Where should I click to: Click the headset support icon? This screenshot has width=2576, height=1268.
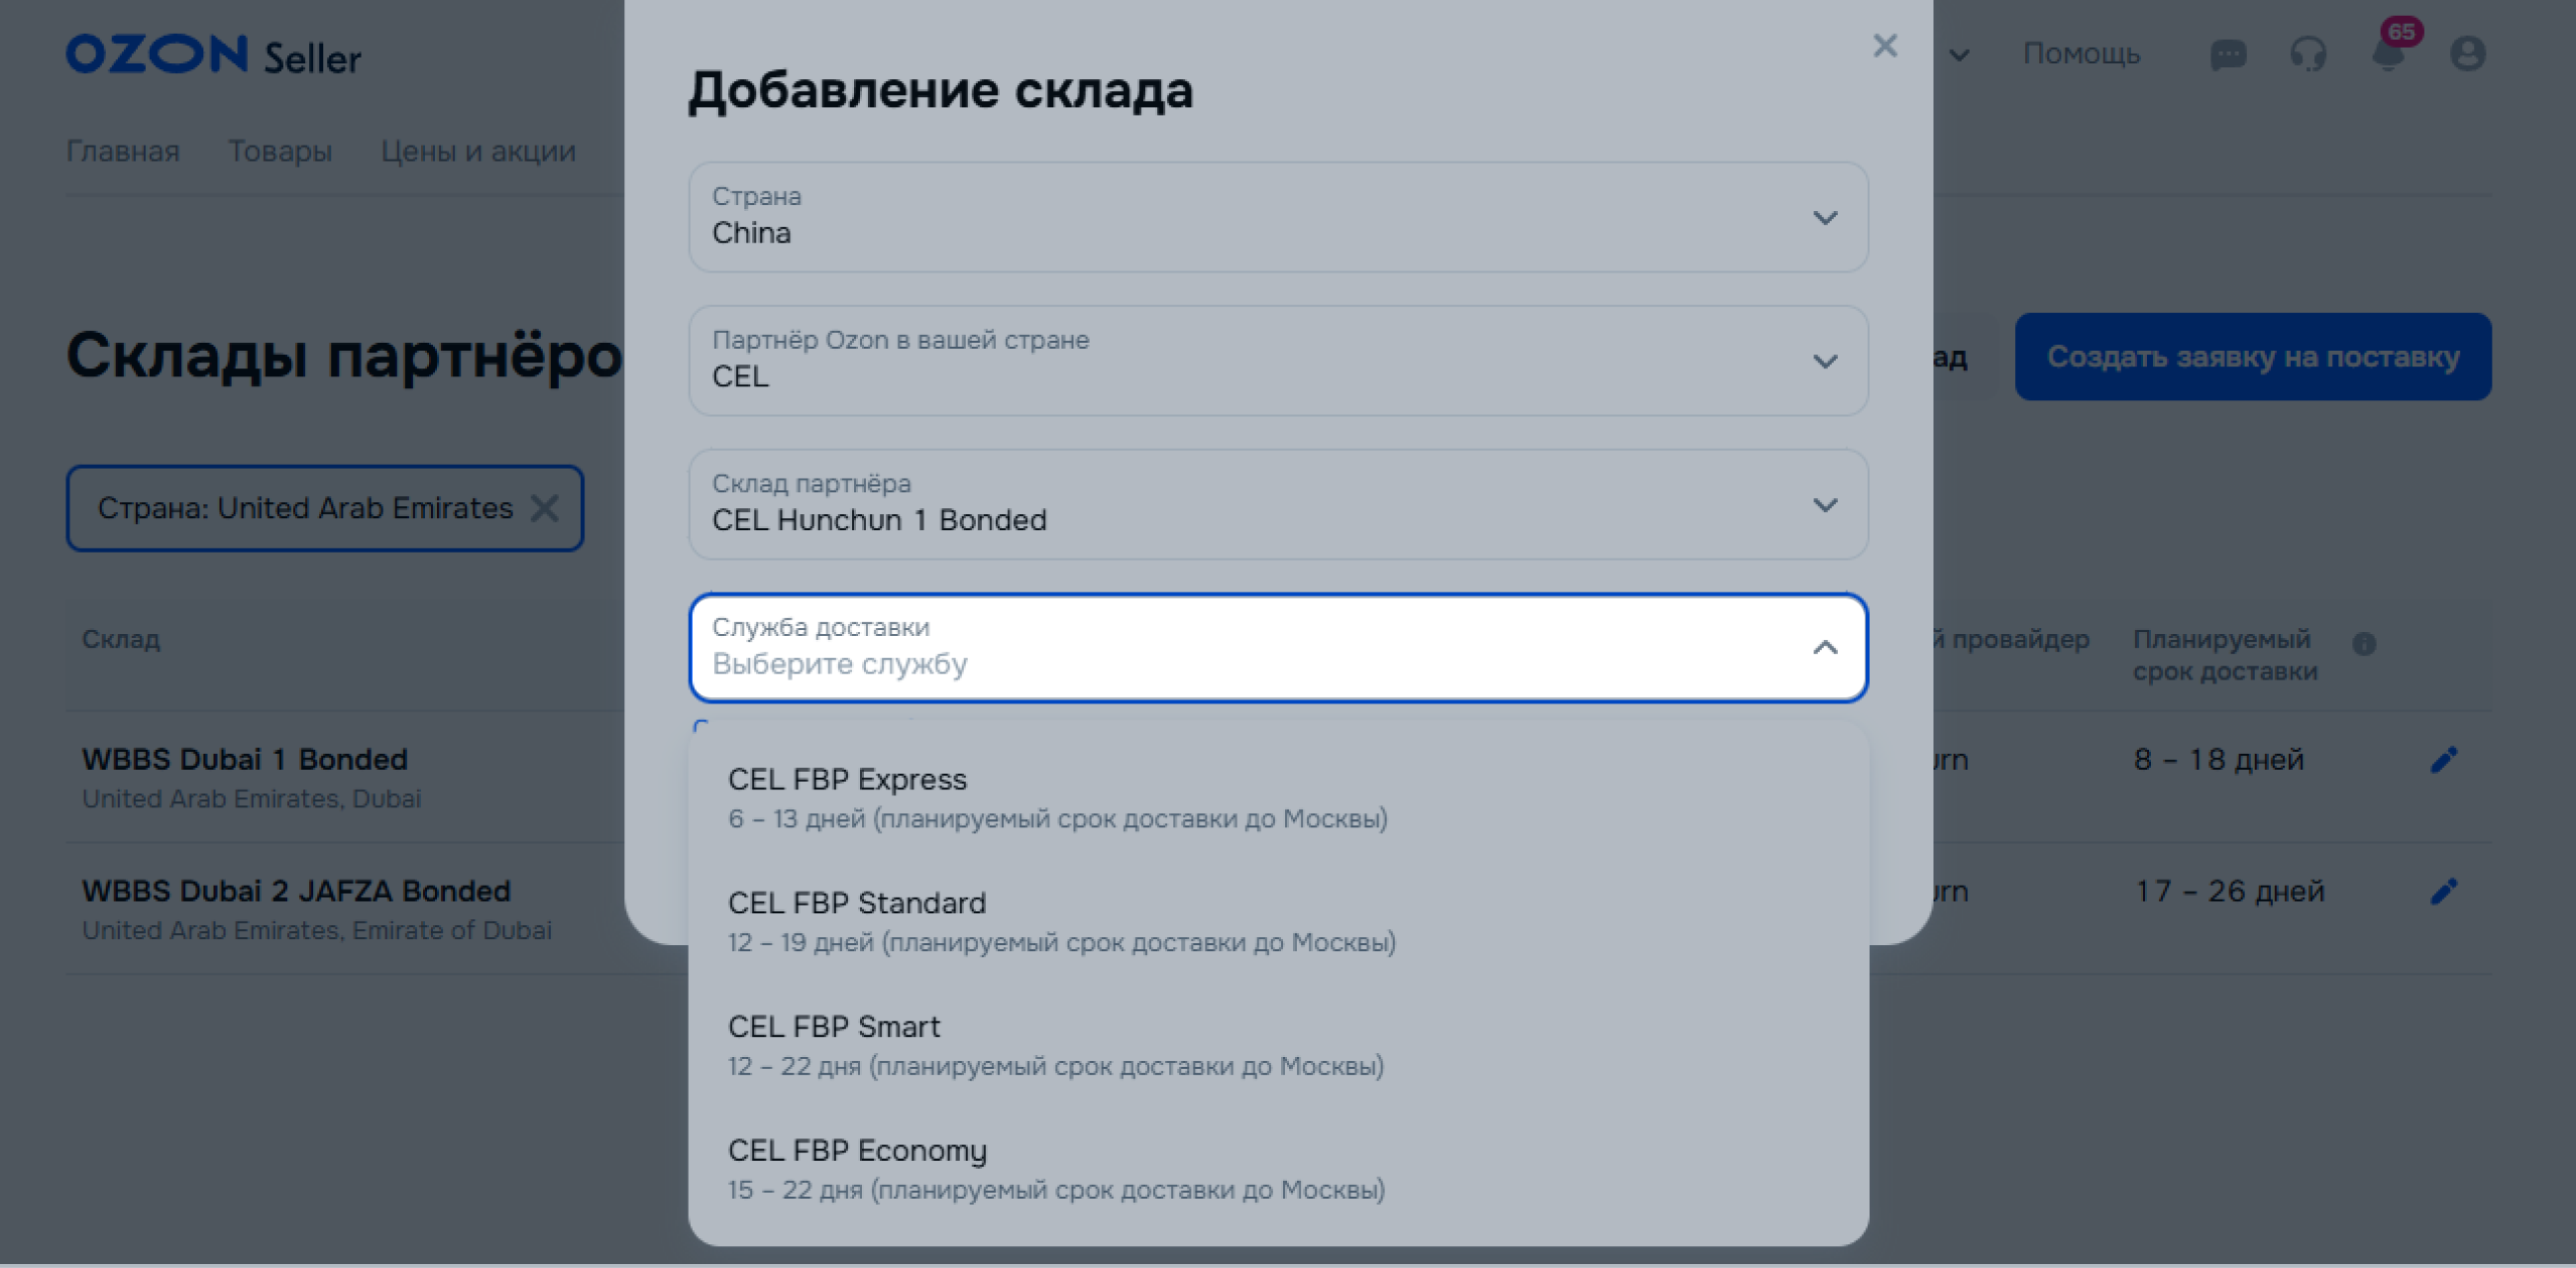pyautogui.click(x=2307, y=54)
